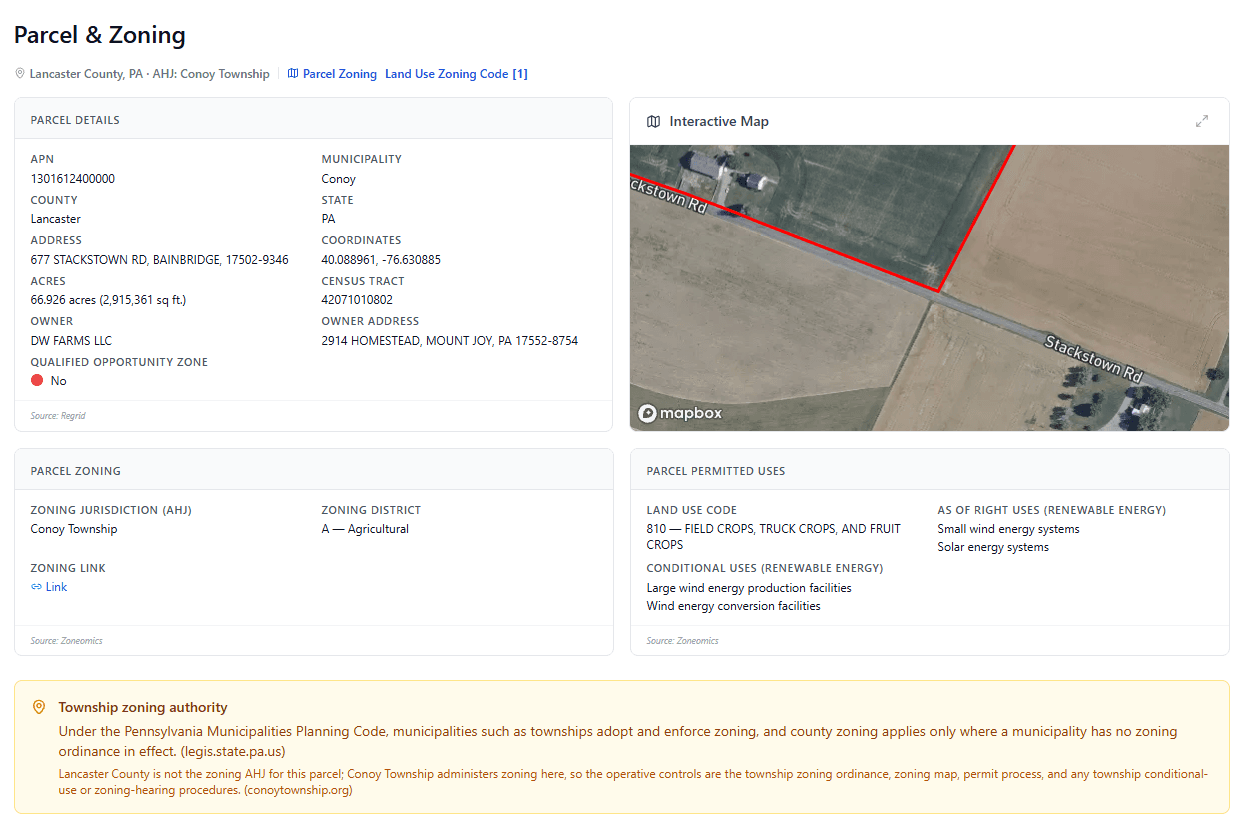
Task: Click the owner name DW FARMS LLC
Action: 71,341
